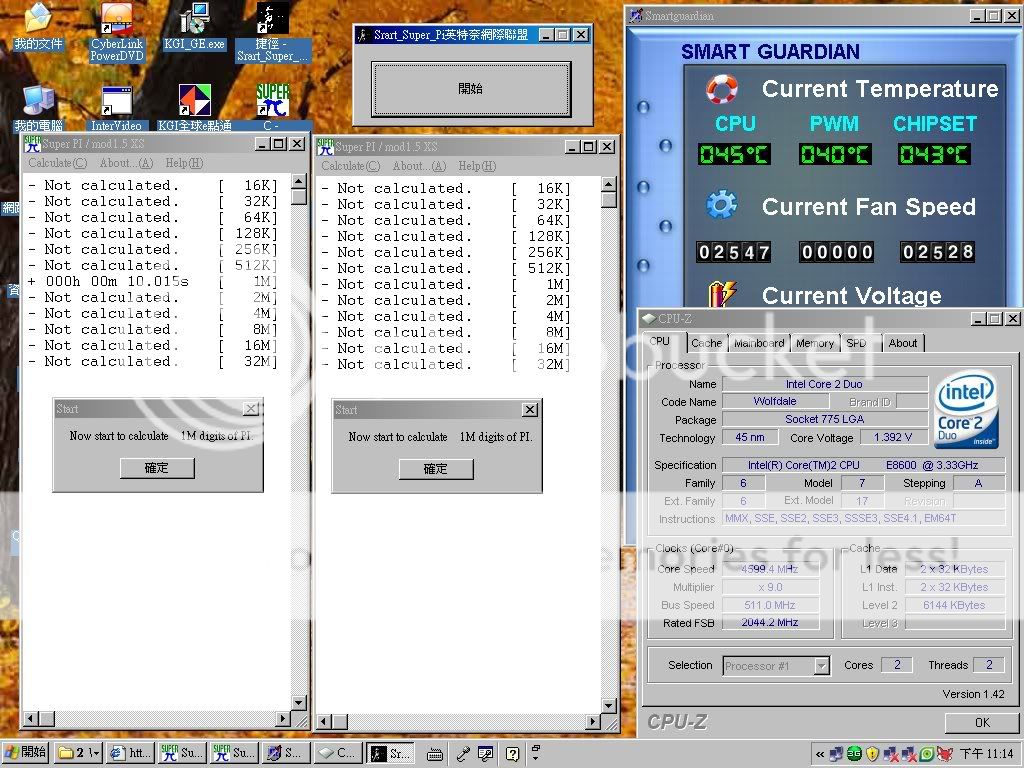Click OK button in CPU-Z window
The image size is (1024, 768).
point(981,722)
